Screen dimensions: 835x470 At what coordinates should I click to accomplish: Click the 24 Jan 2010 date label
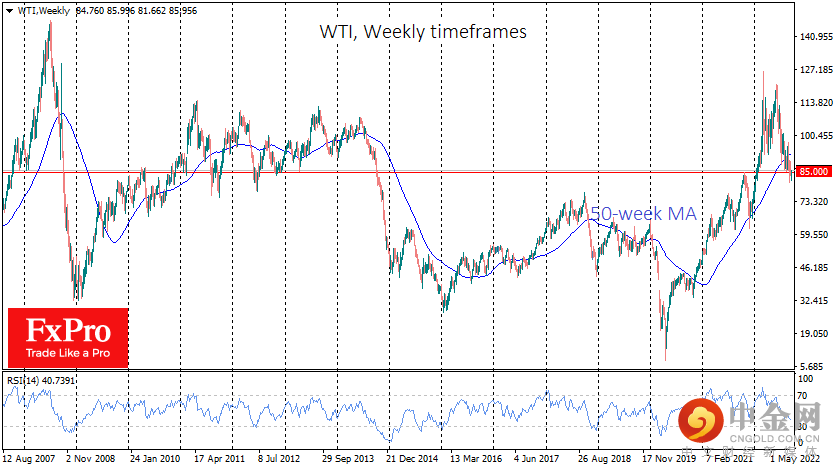click(x=155, y=458)
